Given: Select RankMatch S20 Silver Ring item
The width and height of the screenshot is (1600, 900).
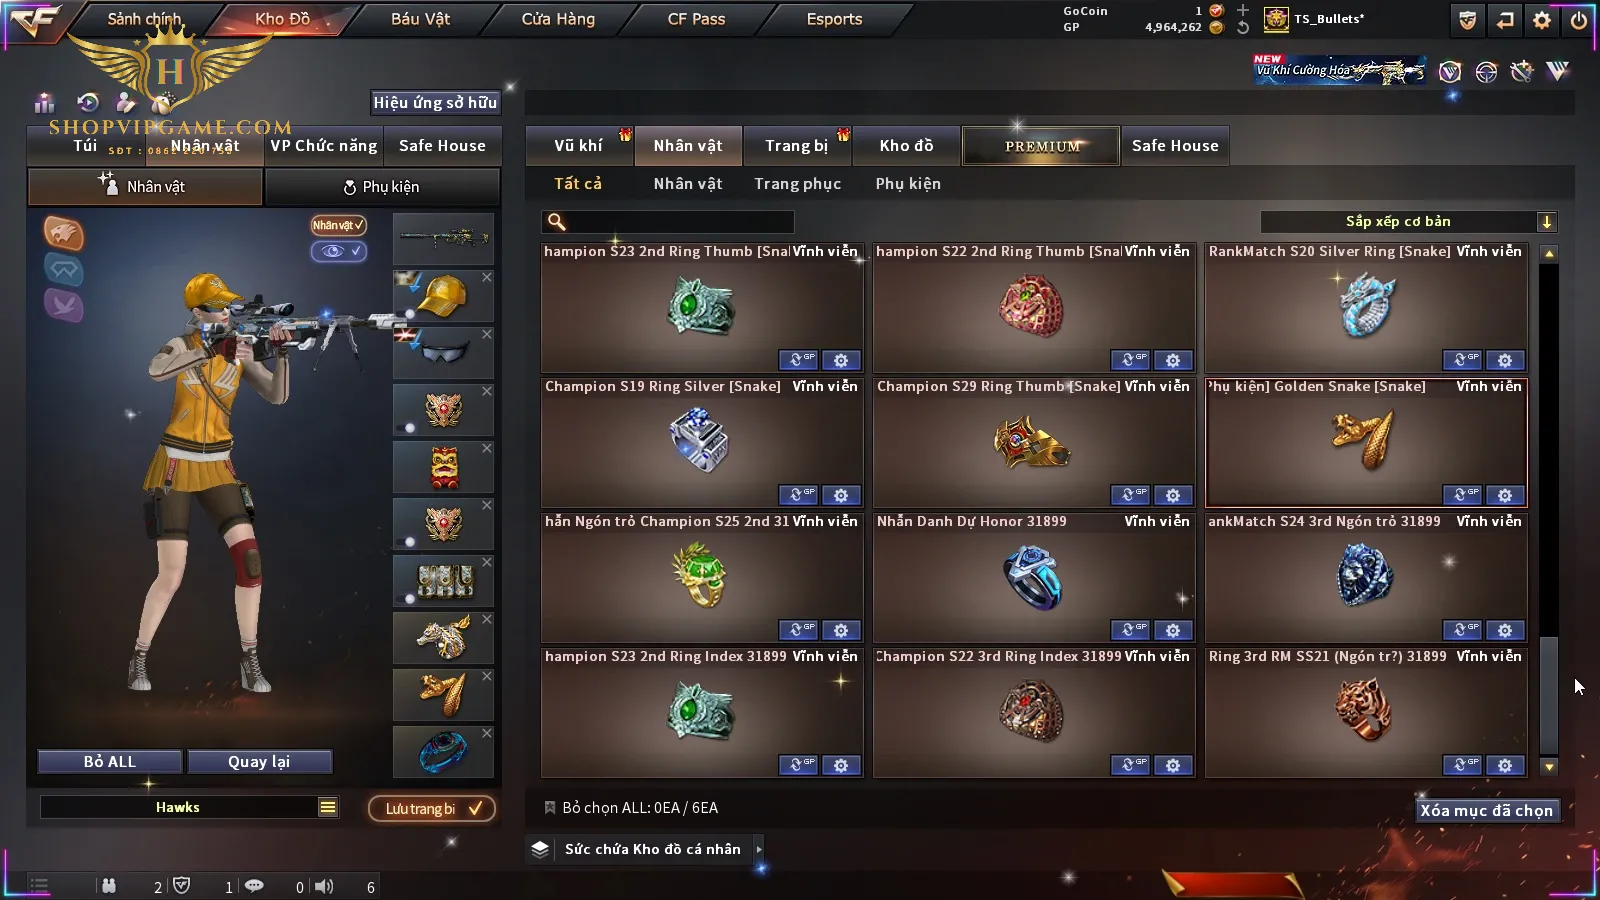Looking at the screenshot, I should click(1366, 308).
